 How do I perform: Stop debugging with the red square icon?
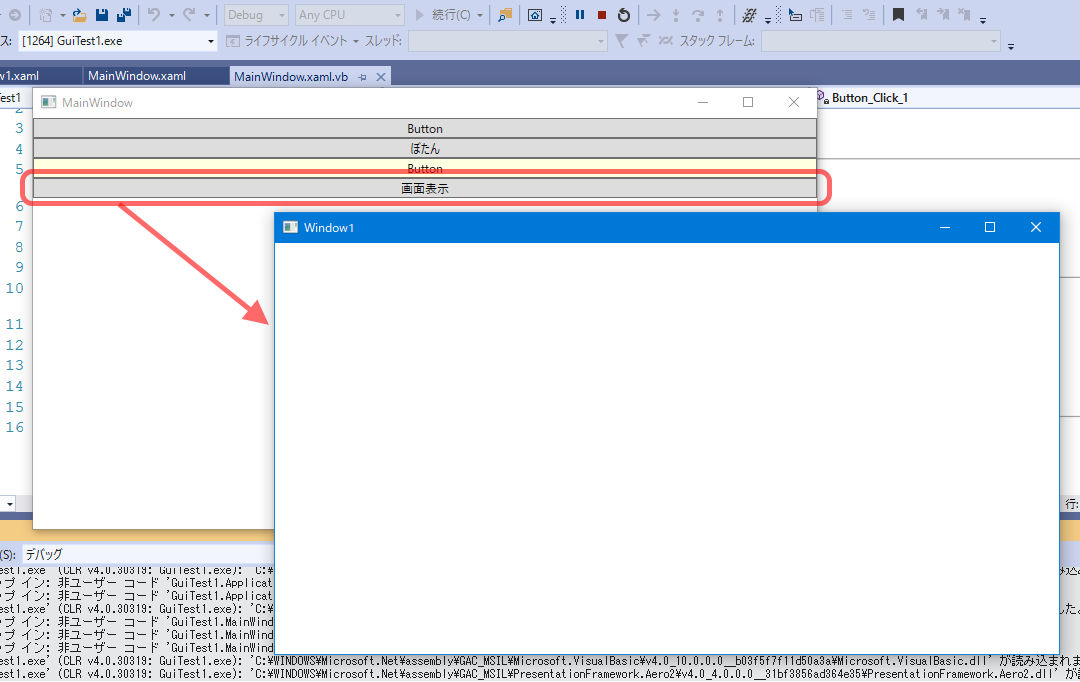click(602, 14)
